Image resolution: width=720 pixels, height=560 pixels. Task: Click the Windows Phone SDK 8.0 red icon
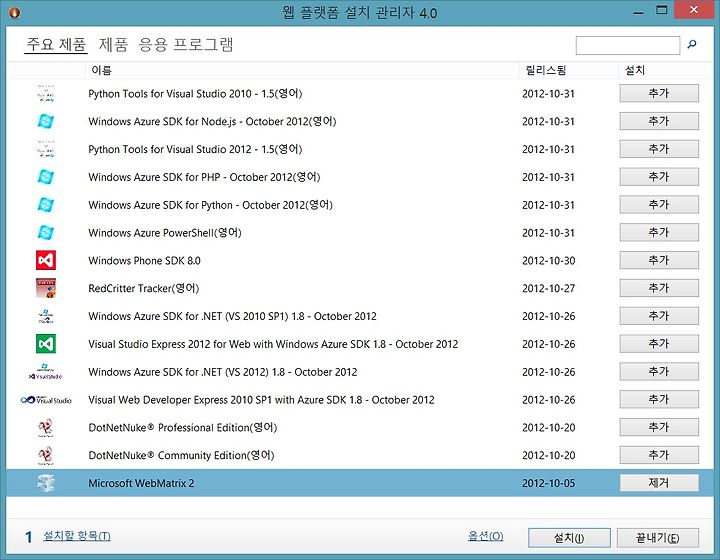46,260
